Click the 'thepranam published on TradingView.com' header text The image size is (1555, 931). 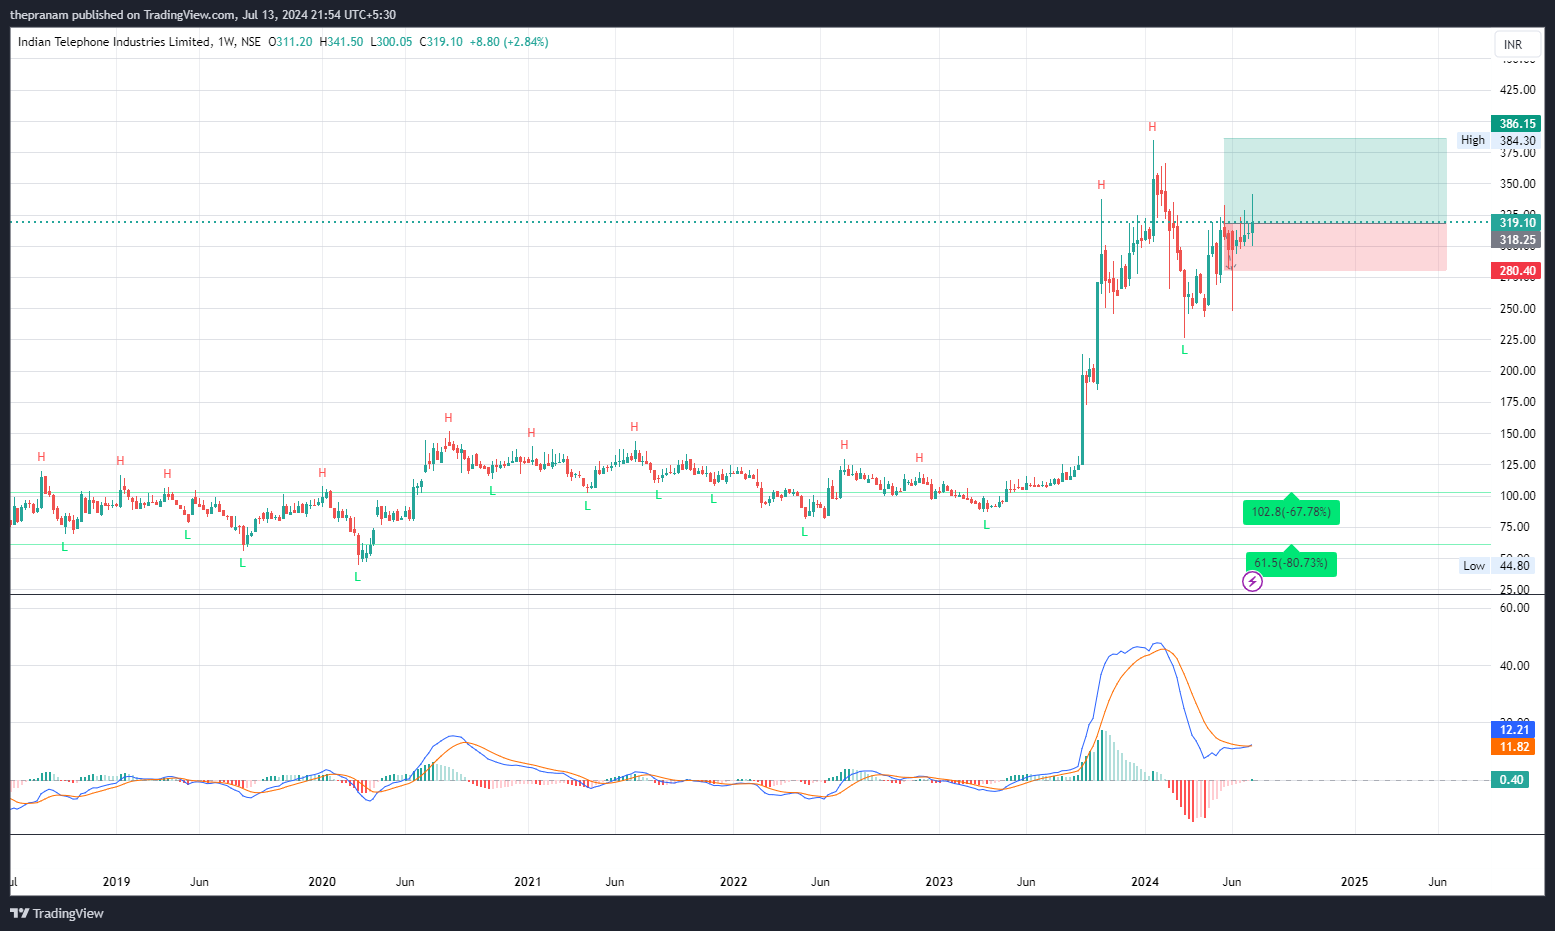[x=123, y=15]
